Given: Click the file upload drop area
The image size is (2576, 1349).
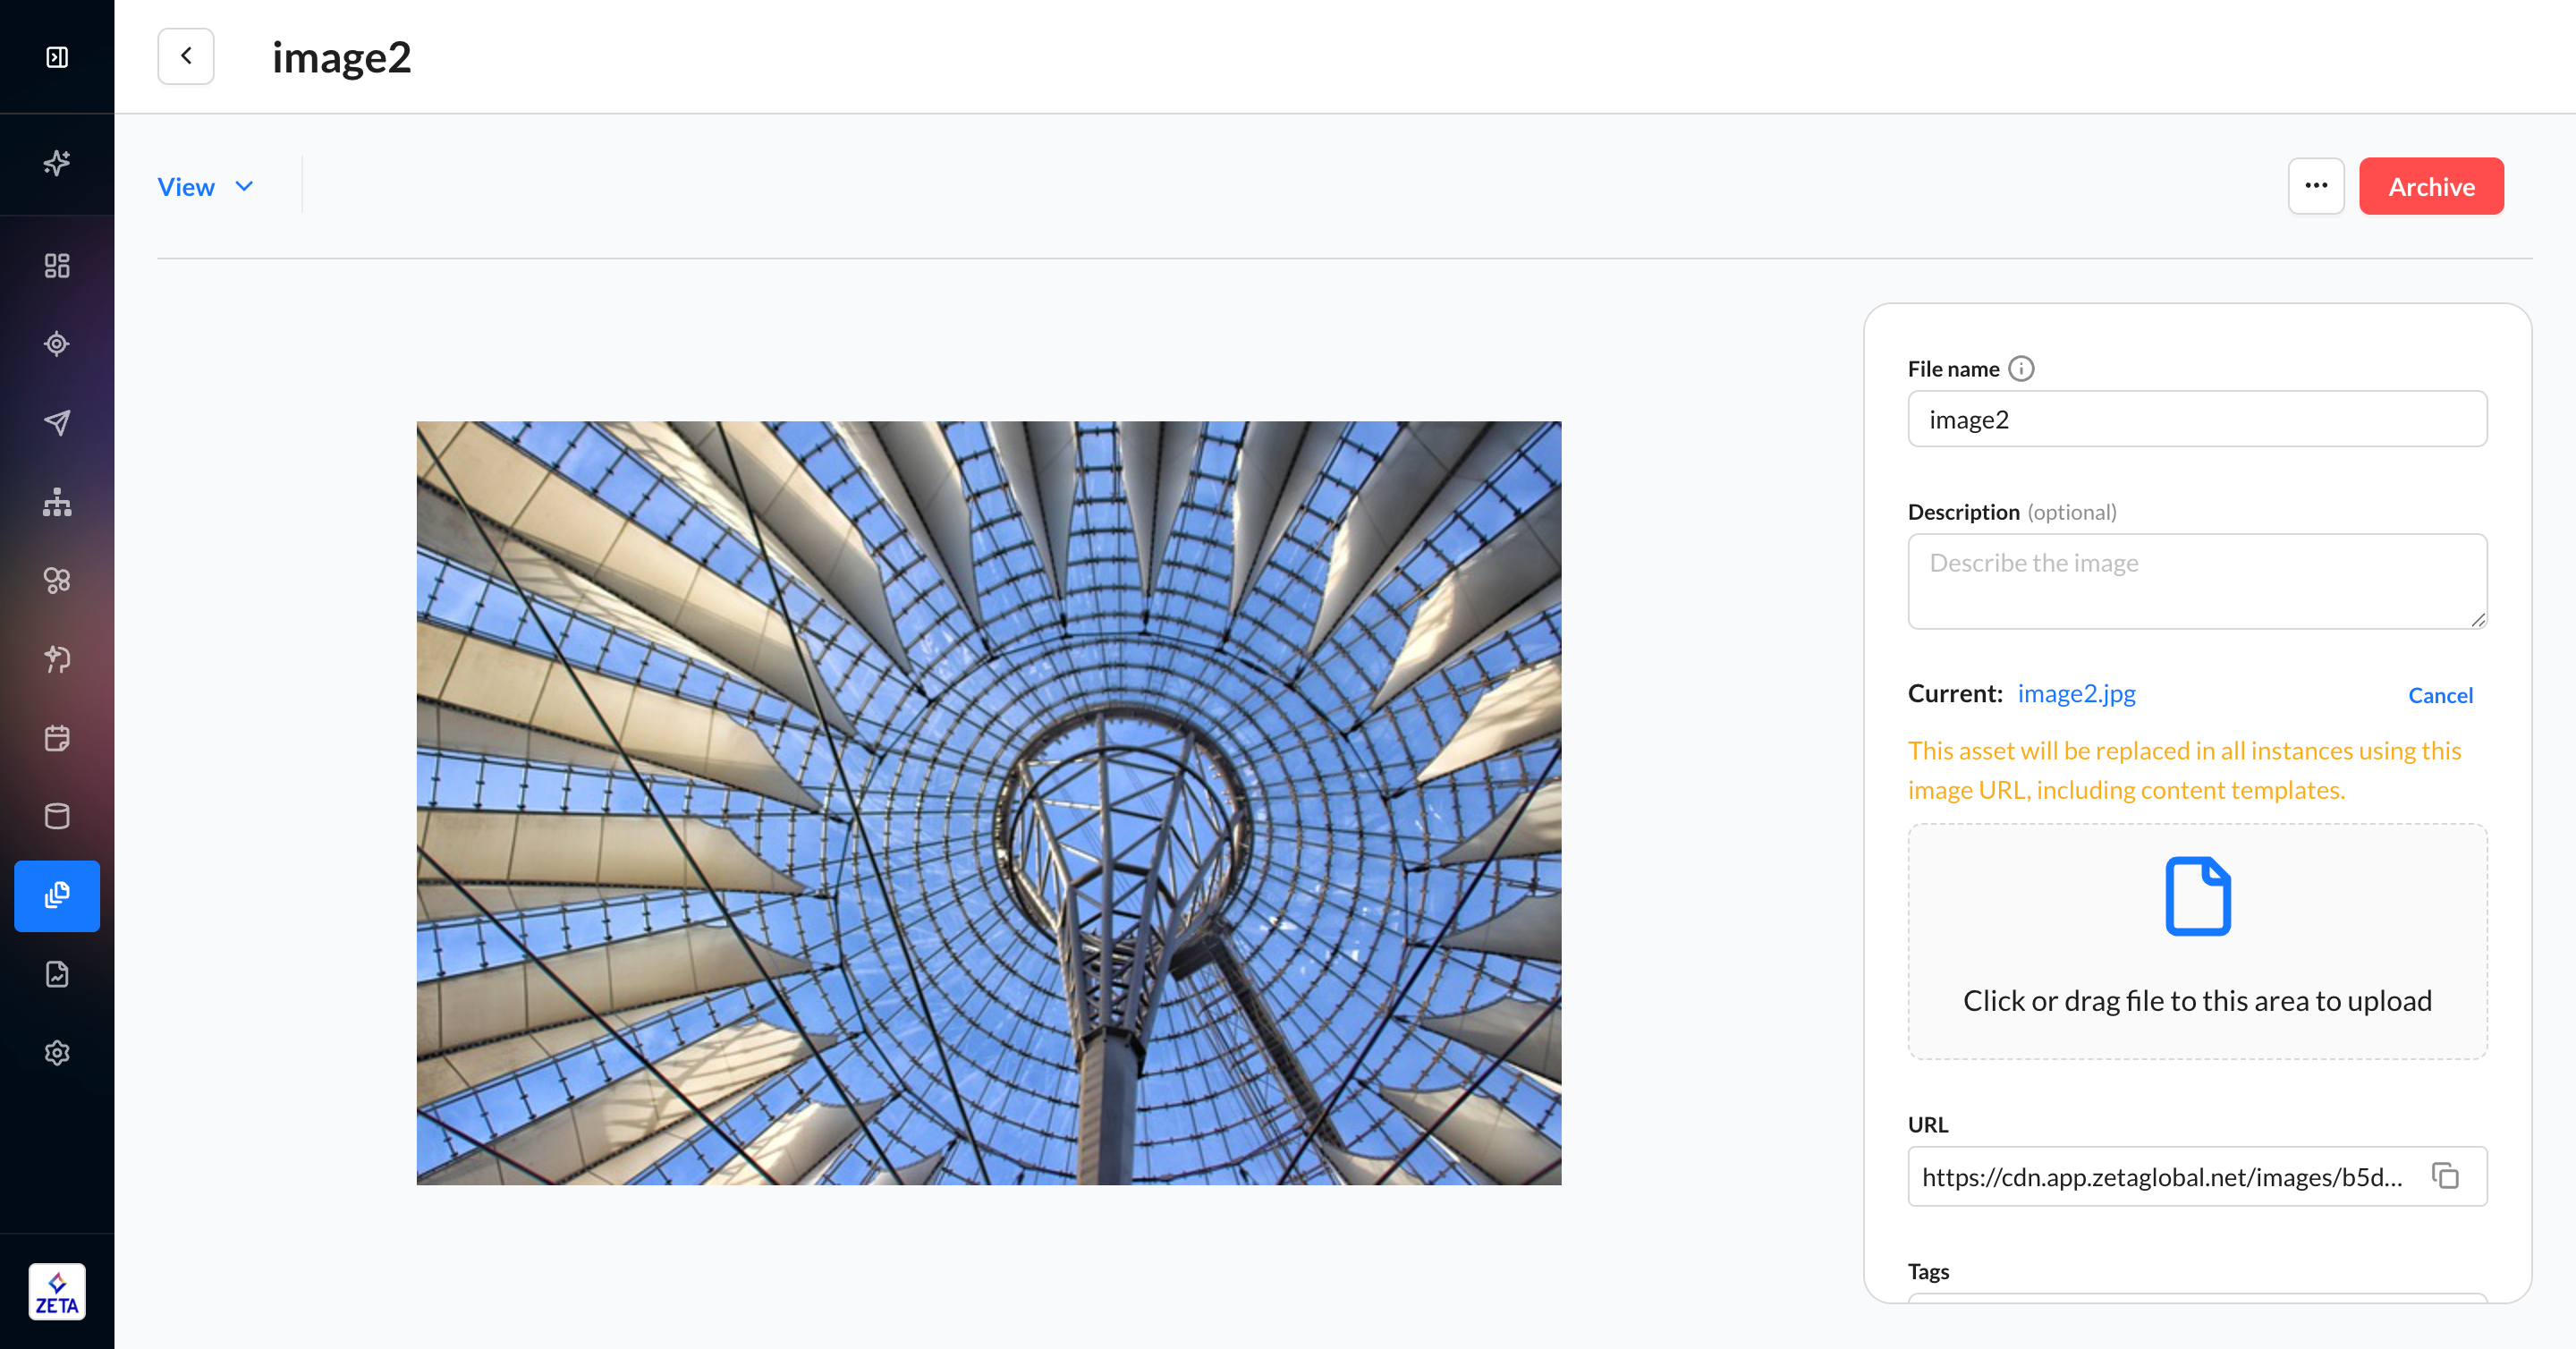Looking at the screenshot, I should tap(2197, 940).
